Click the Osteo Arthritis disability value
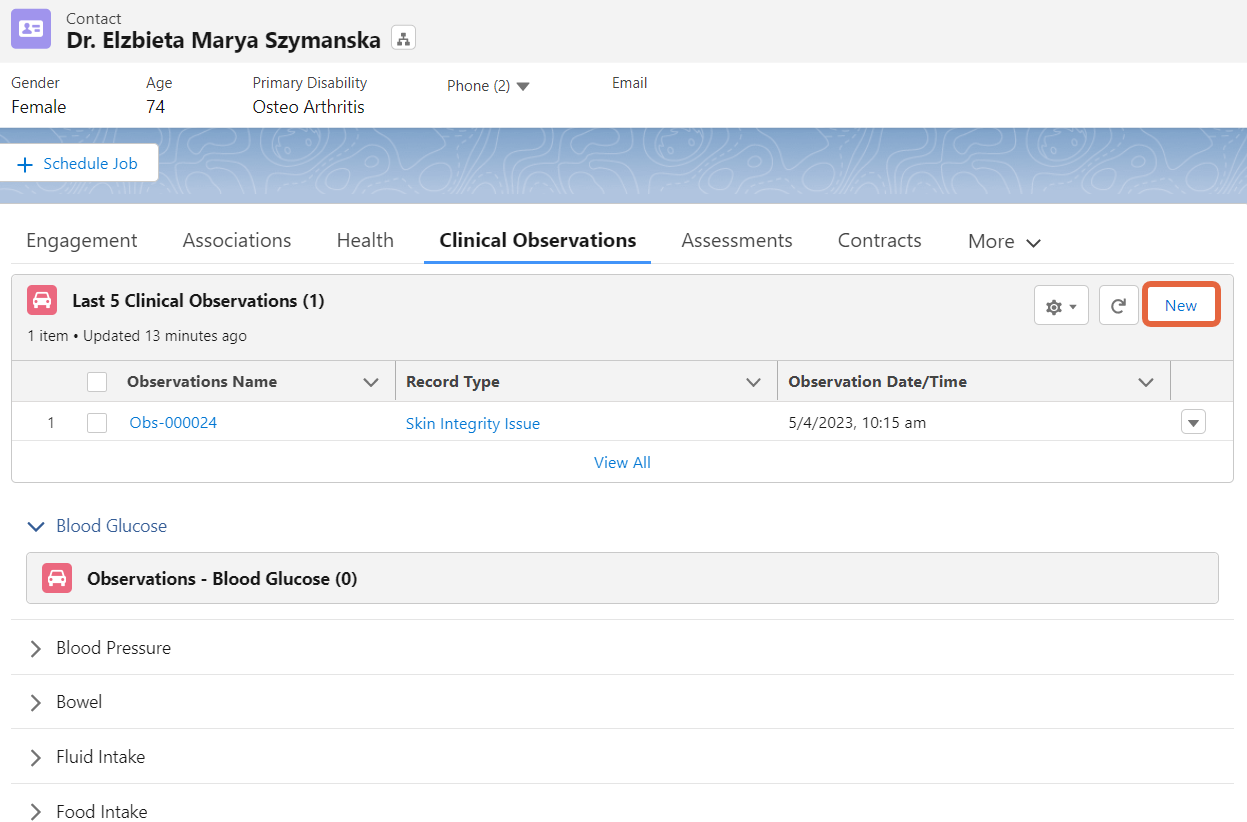Image resolution: width=1247 pixels, height=822 pixels. 309,107
